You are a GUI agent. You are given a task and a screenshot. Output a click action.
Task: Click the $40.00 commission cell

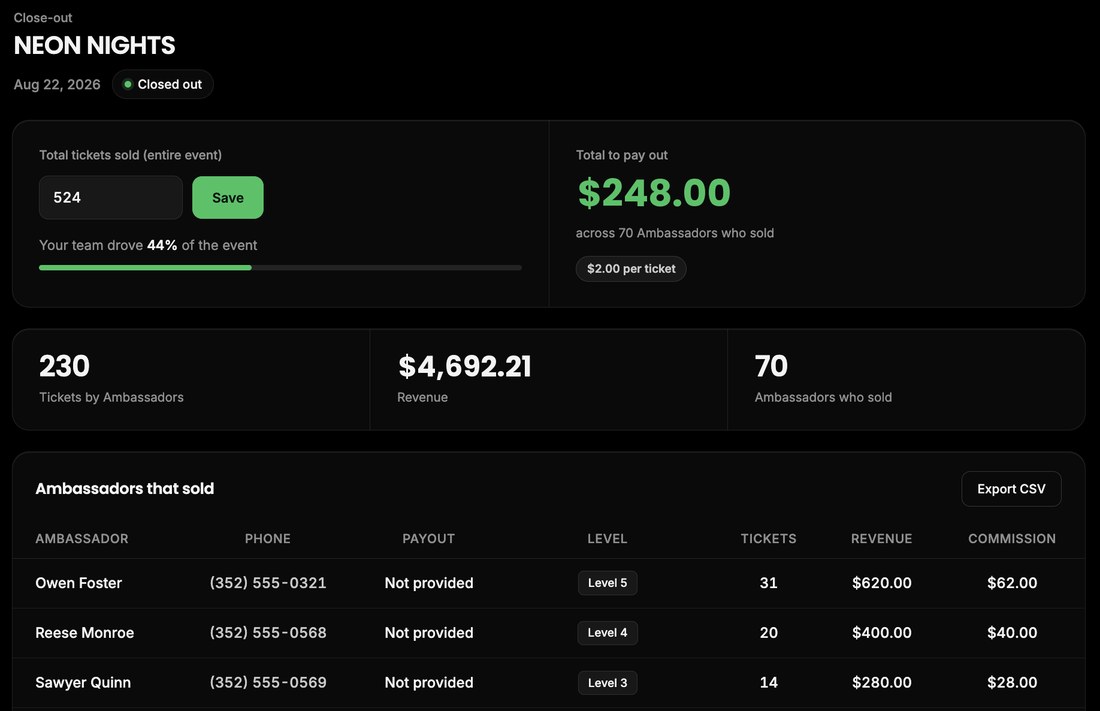coord(1012,632)
